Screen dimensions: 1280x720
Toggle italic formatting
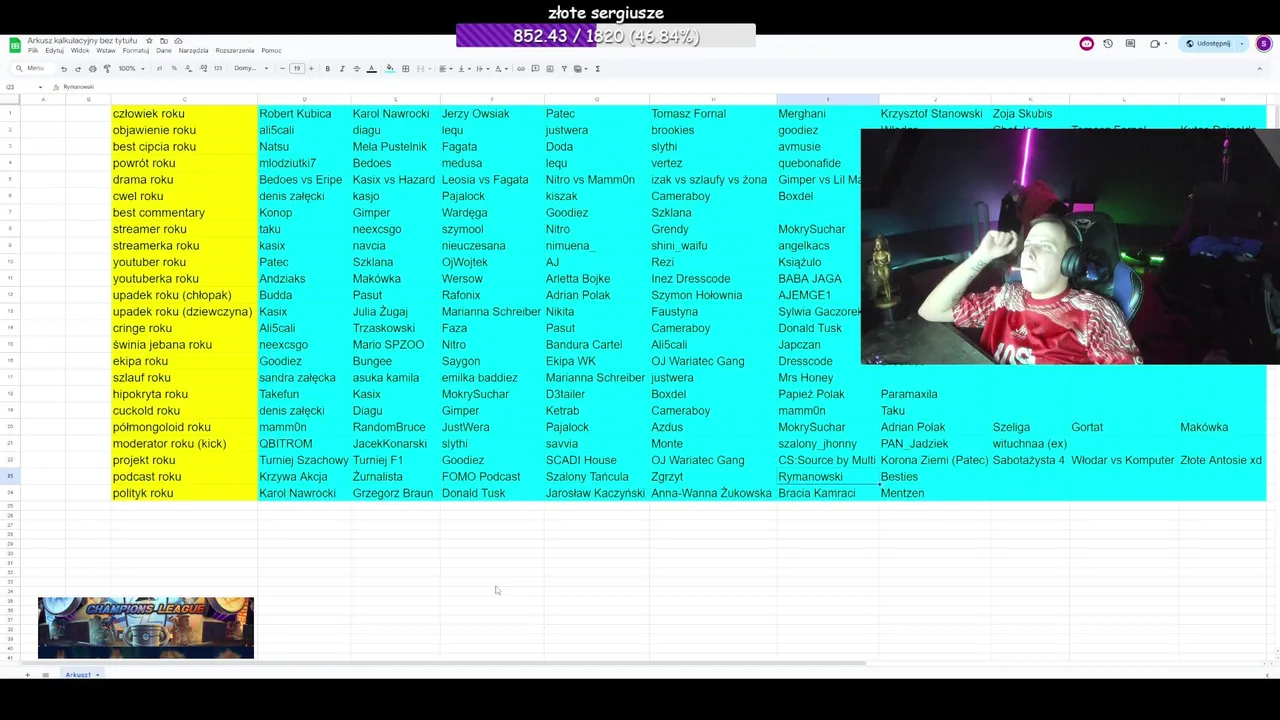pyautogui.click(x=342, y=69)
